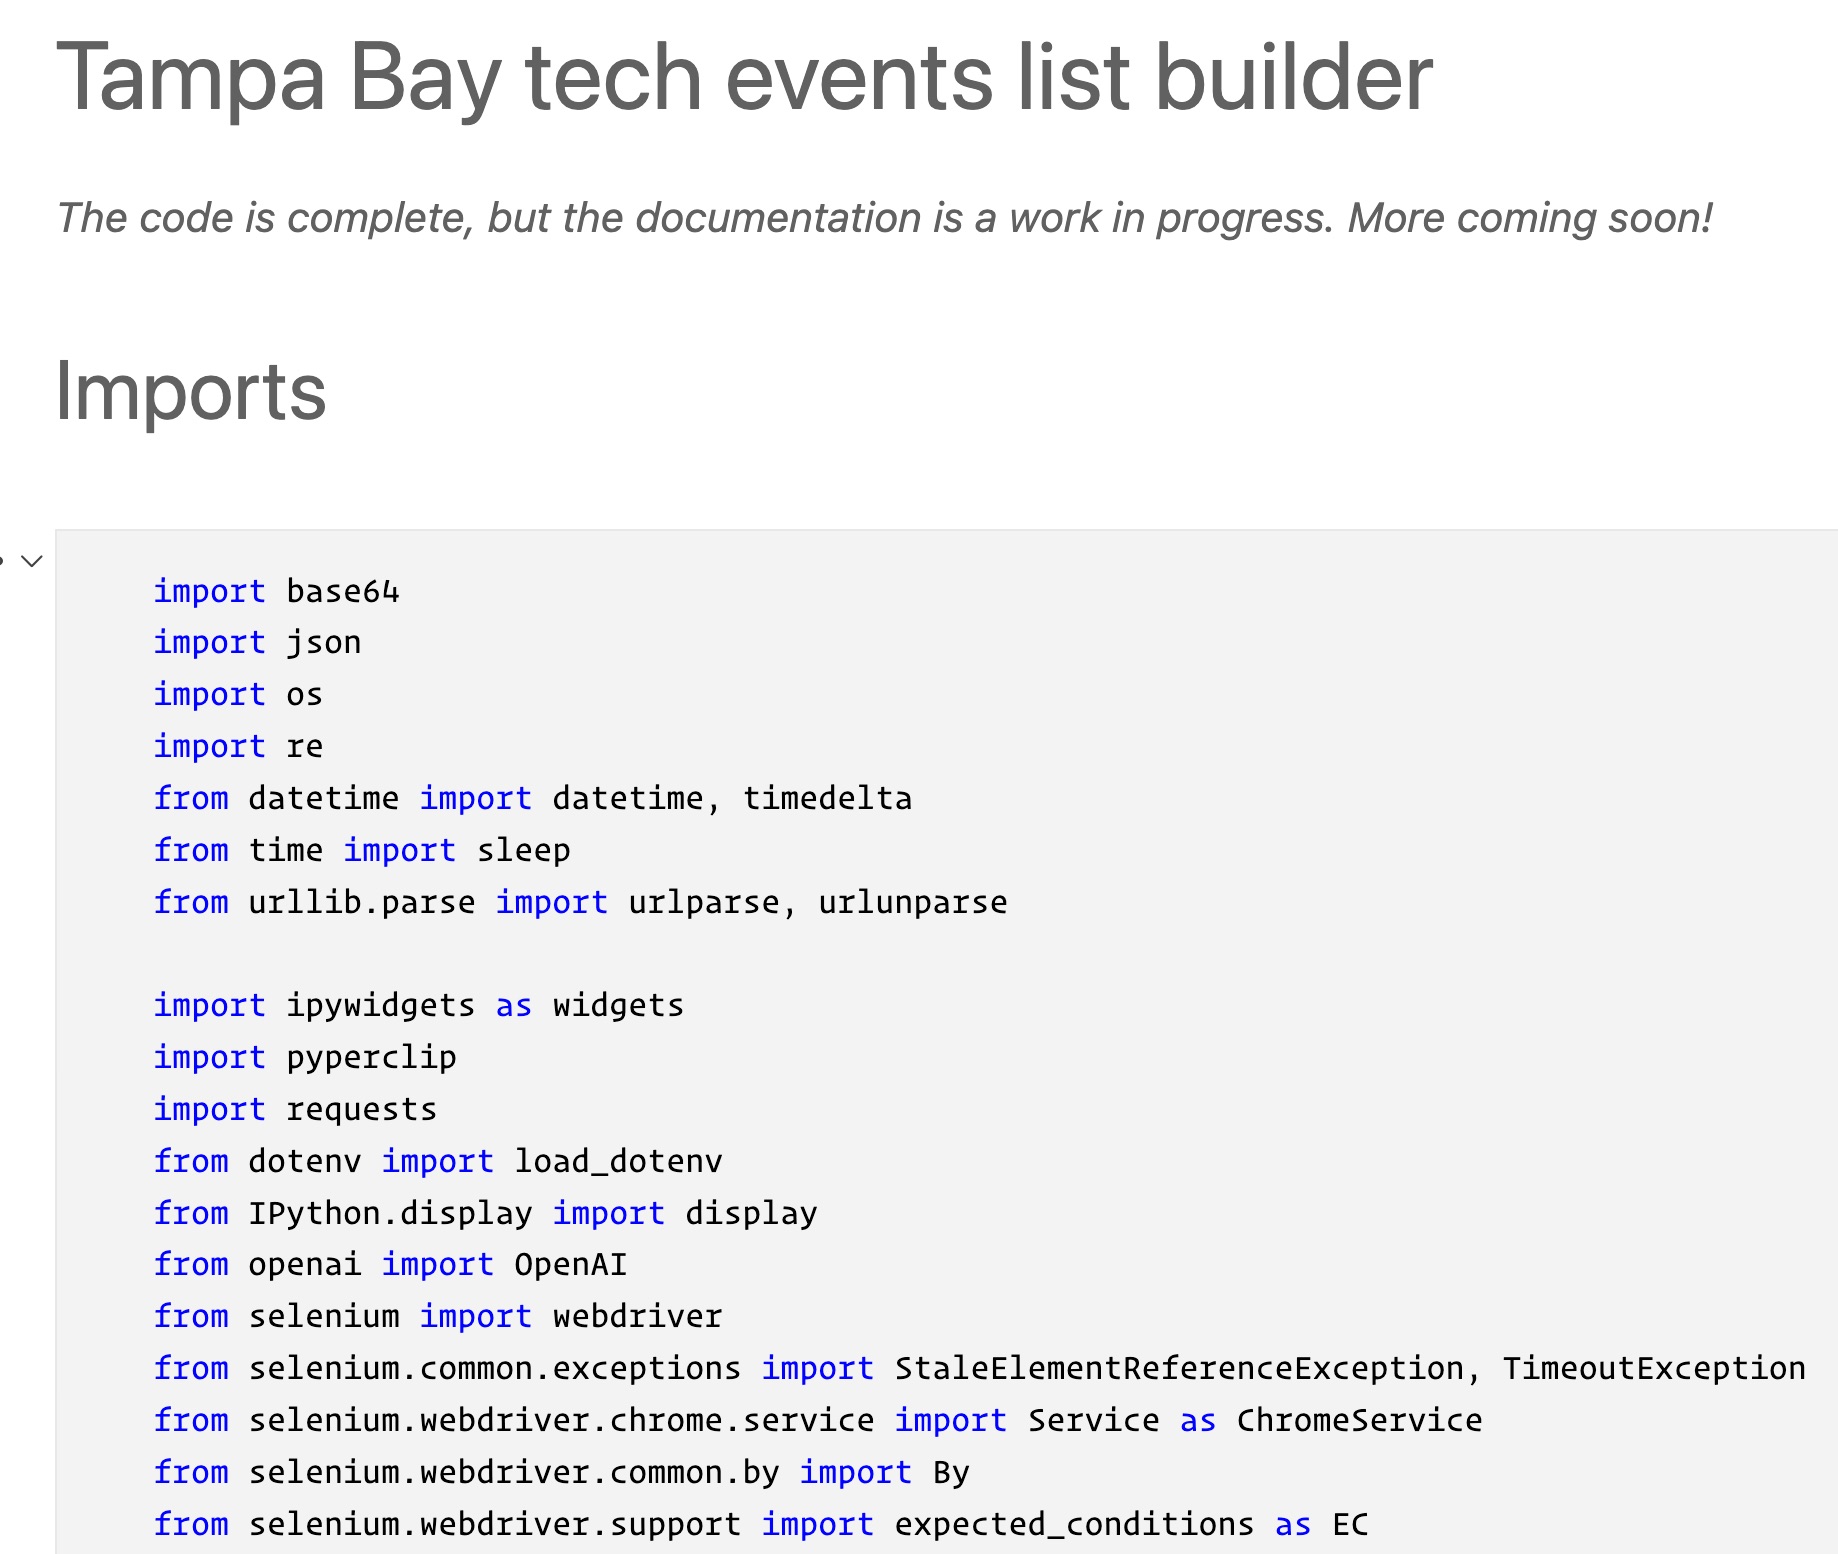Click the 'import re' code line
The width and height of the screenshot is (1838, 1554).
click(x=238, y=746)
